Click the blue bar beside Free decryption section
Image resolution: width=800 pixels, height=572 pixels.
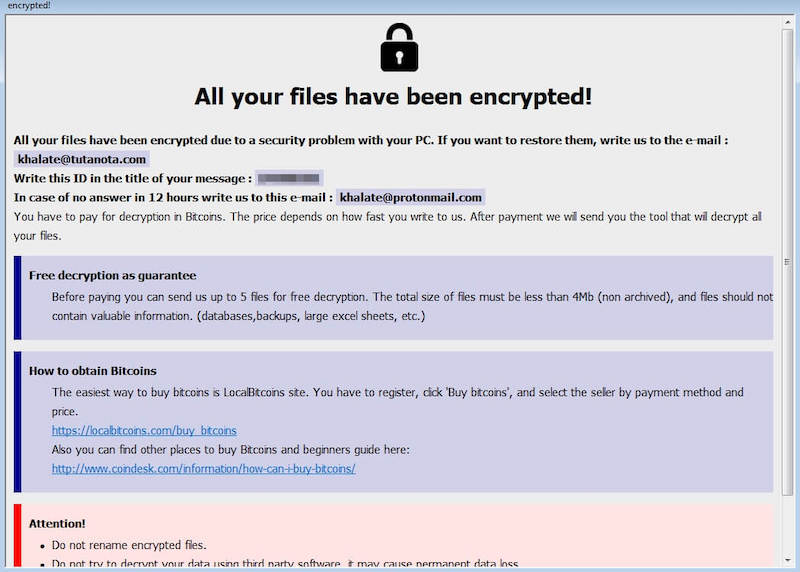(x=18, y=298)
